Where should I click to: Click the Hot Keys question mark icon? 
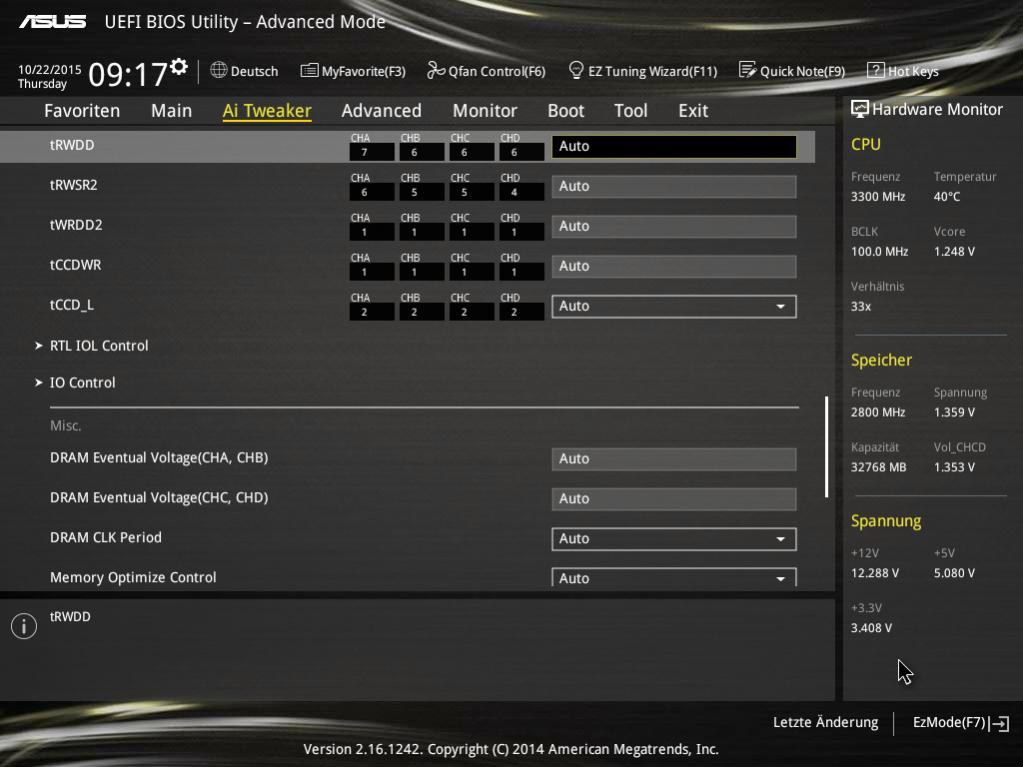(875, 70)
